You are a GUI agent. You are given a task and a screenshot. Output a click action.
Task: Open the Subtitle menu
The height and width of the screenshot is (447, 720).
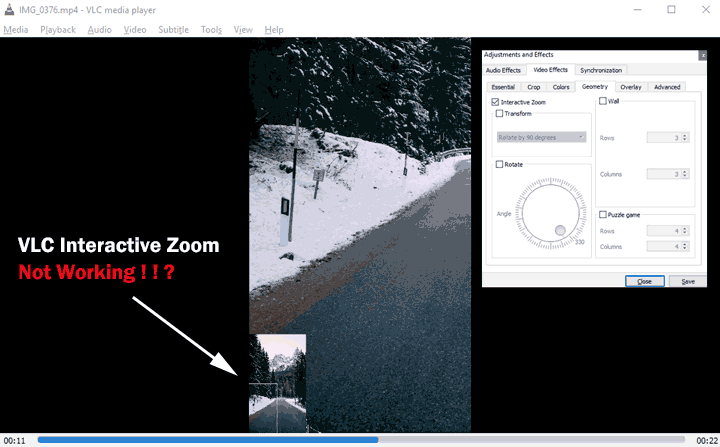tap(174, 30)
